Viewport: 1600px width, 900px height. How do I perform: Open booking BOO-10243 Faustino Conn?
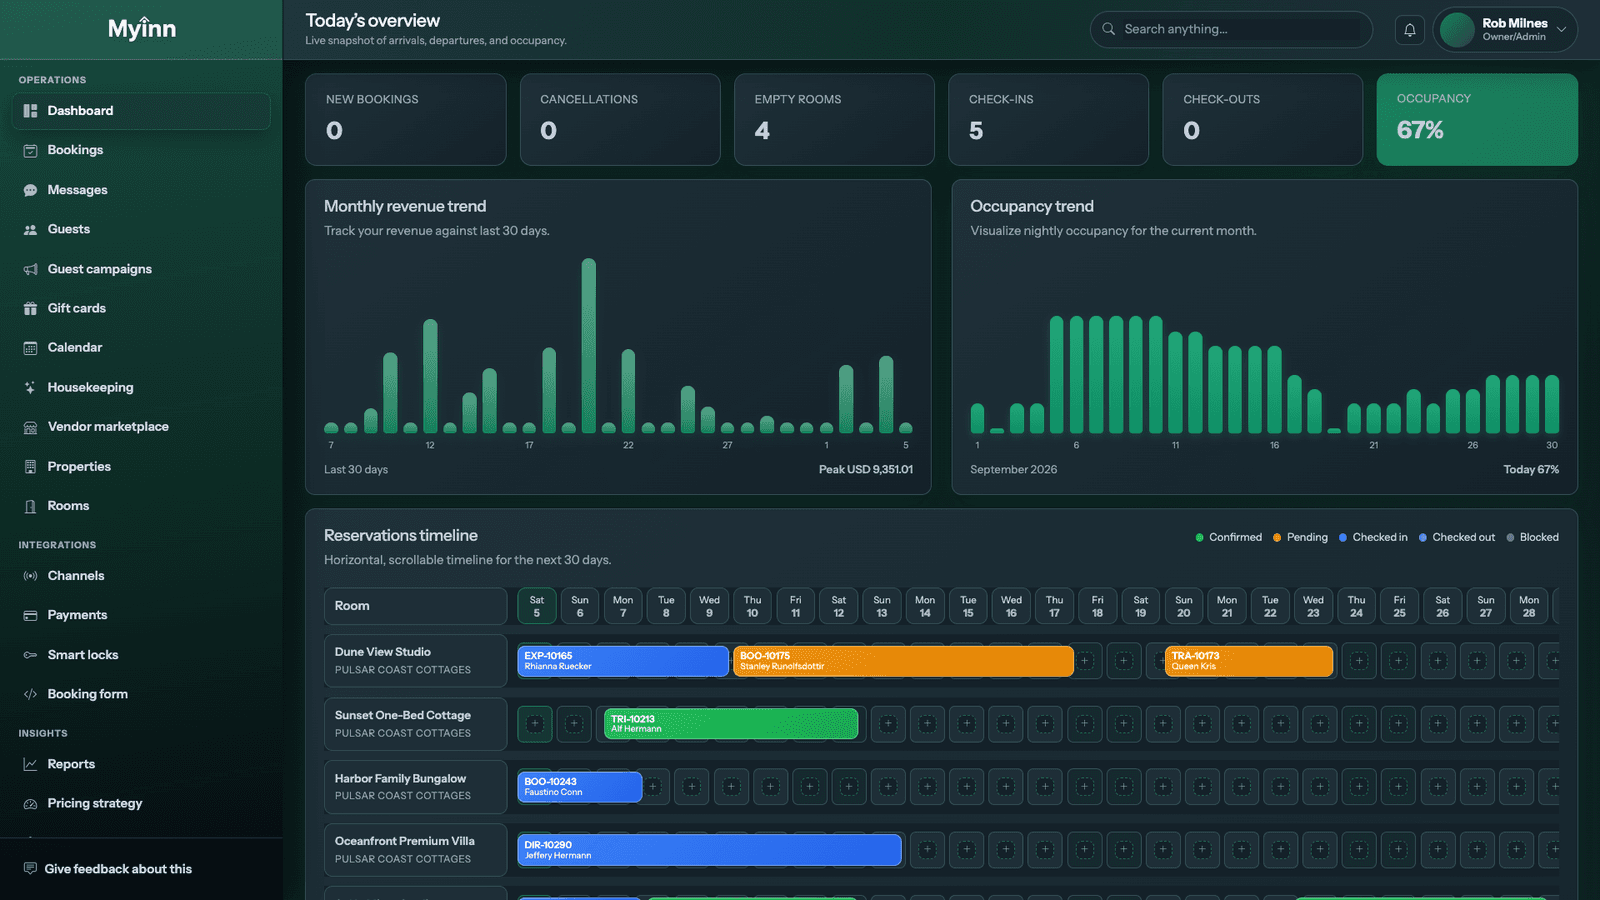[580, 787]
